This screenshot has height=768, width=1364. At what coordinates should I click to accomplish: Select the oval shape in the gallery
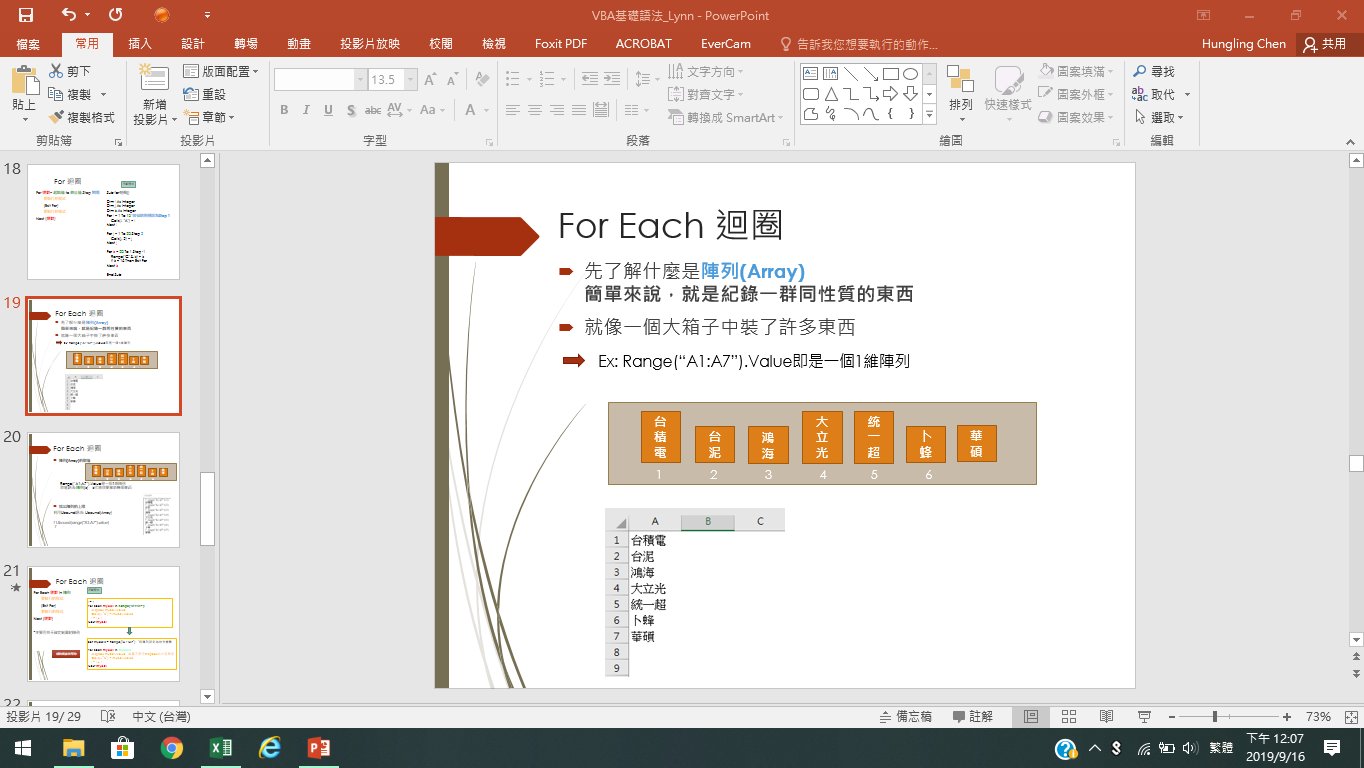click(x=911, y=73)
